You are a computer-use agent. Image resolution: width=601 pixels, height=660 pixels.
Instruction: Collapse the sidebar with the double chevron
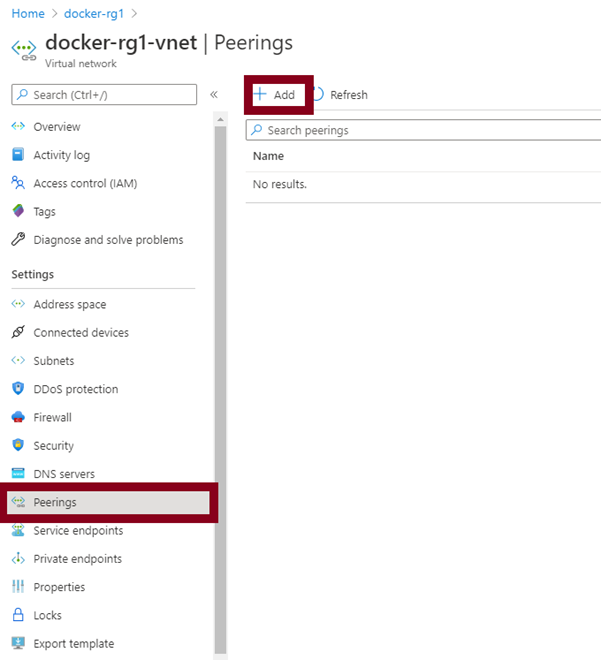[214, 94]
